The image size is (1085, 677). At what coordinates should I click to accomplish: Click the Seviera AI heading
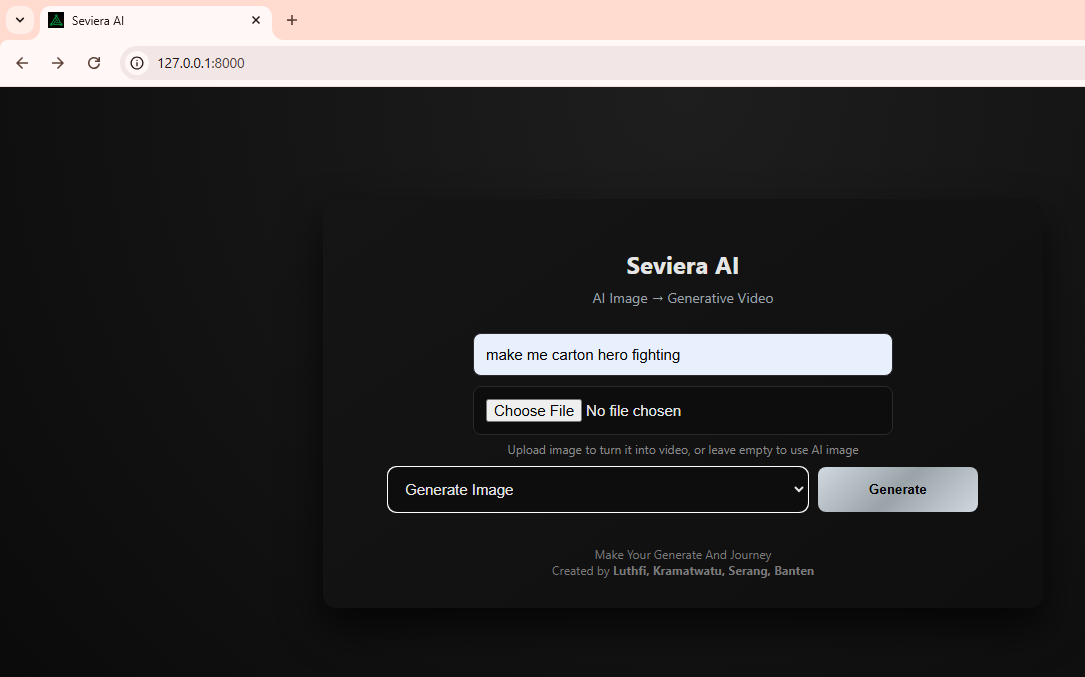click(682, 266)
